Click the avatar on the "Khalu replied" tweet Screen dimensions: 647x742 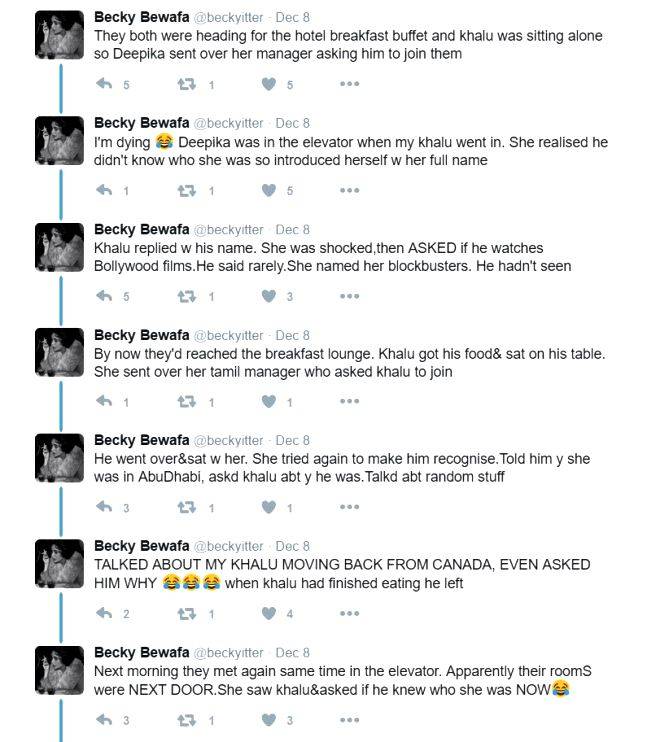pyautogui.click(x=59, y=247)
